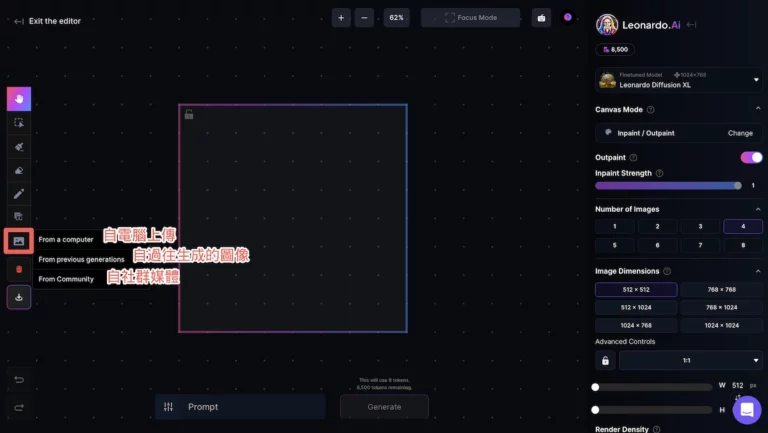This screenshot has width=768, height=433.
Task: Choose From a computer upload option
Action: point(66,240)
